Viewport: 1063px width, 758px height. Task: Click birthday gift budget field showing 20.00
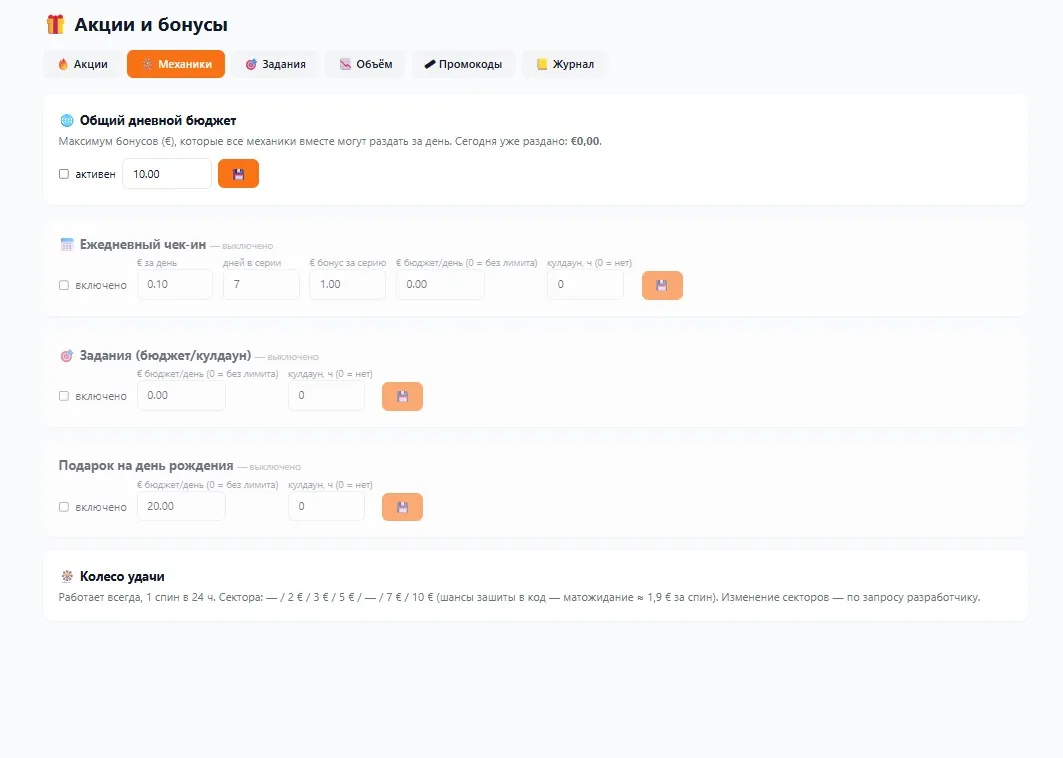[x=182, y=506]
